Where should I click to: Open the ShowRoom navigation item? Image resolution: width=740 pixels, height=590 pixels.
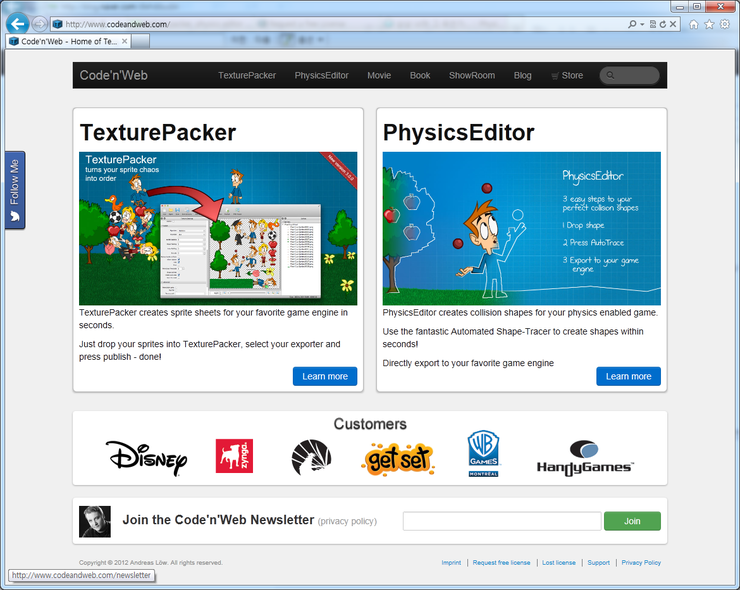[x=472, y=75]
